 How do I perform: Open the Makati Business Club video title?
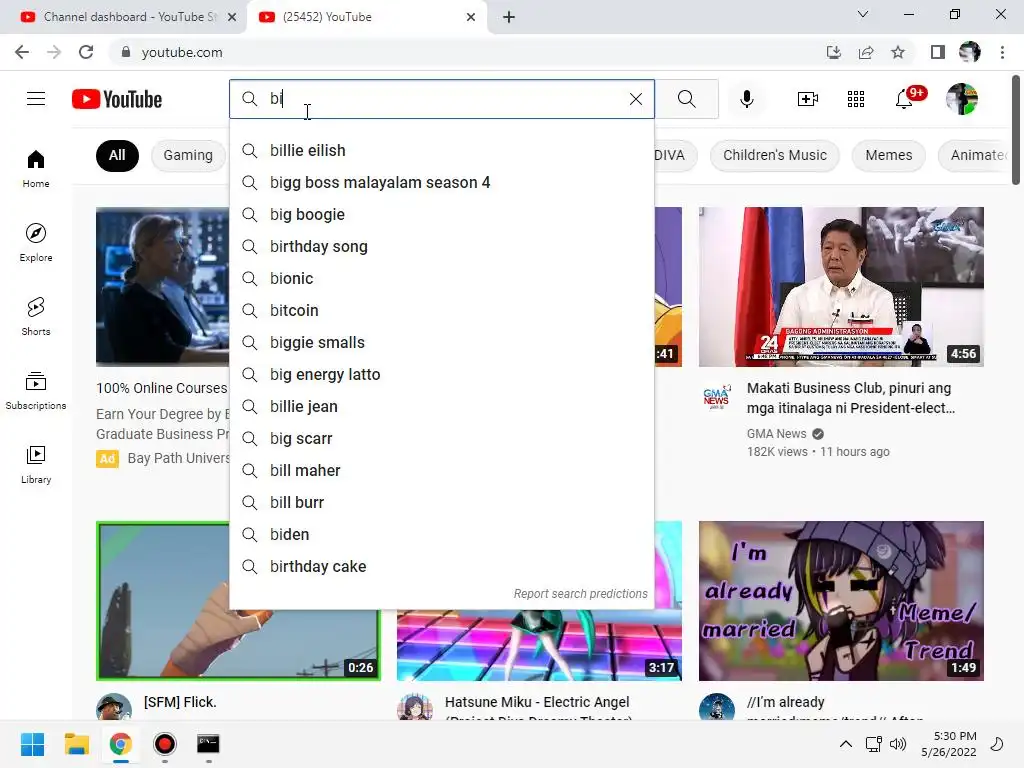pyautogui.click(x=851, y=398)
